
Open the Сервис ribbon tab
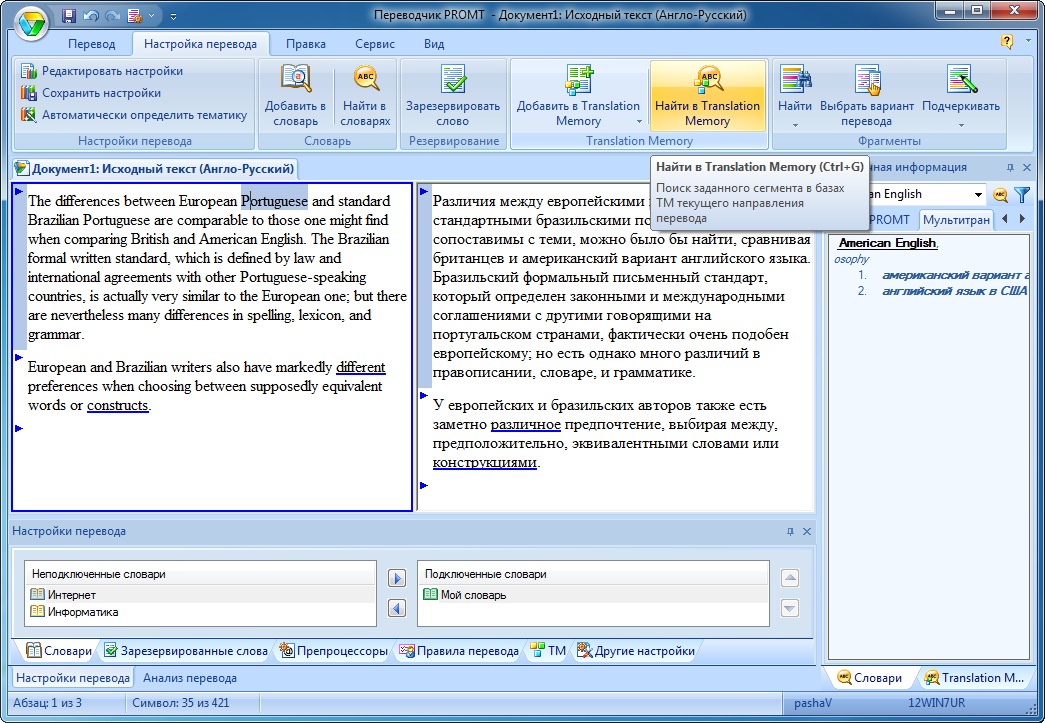click(374, 44)
